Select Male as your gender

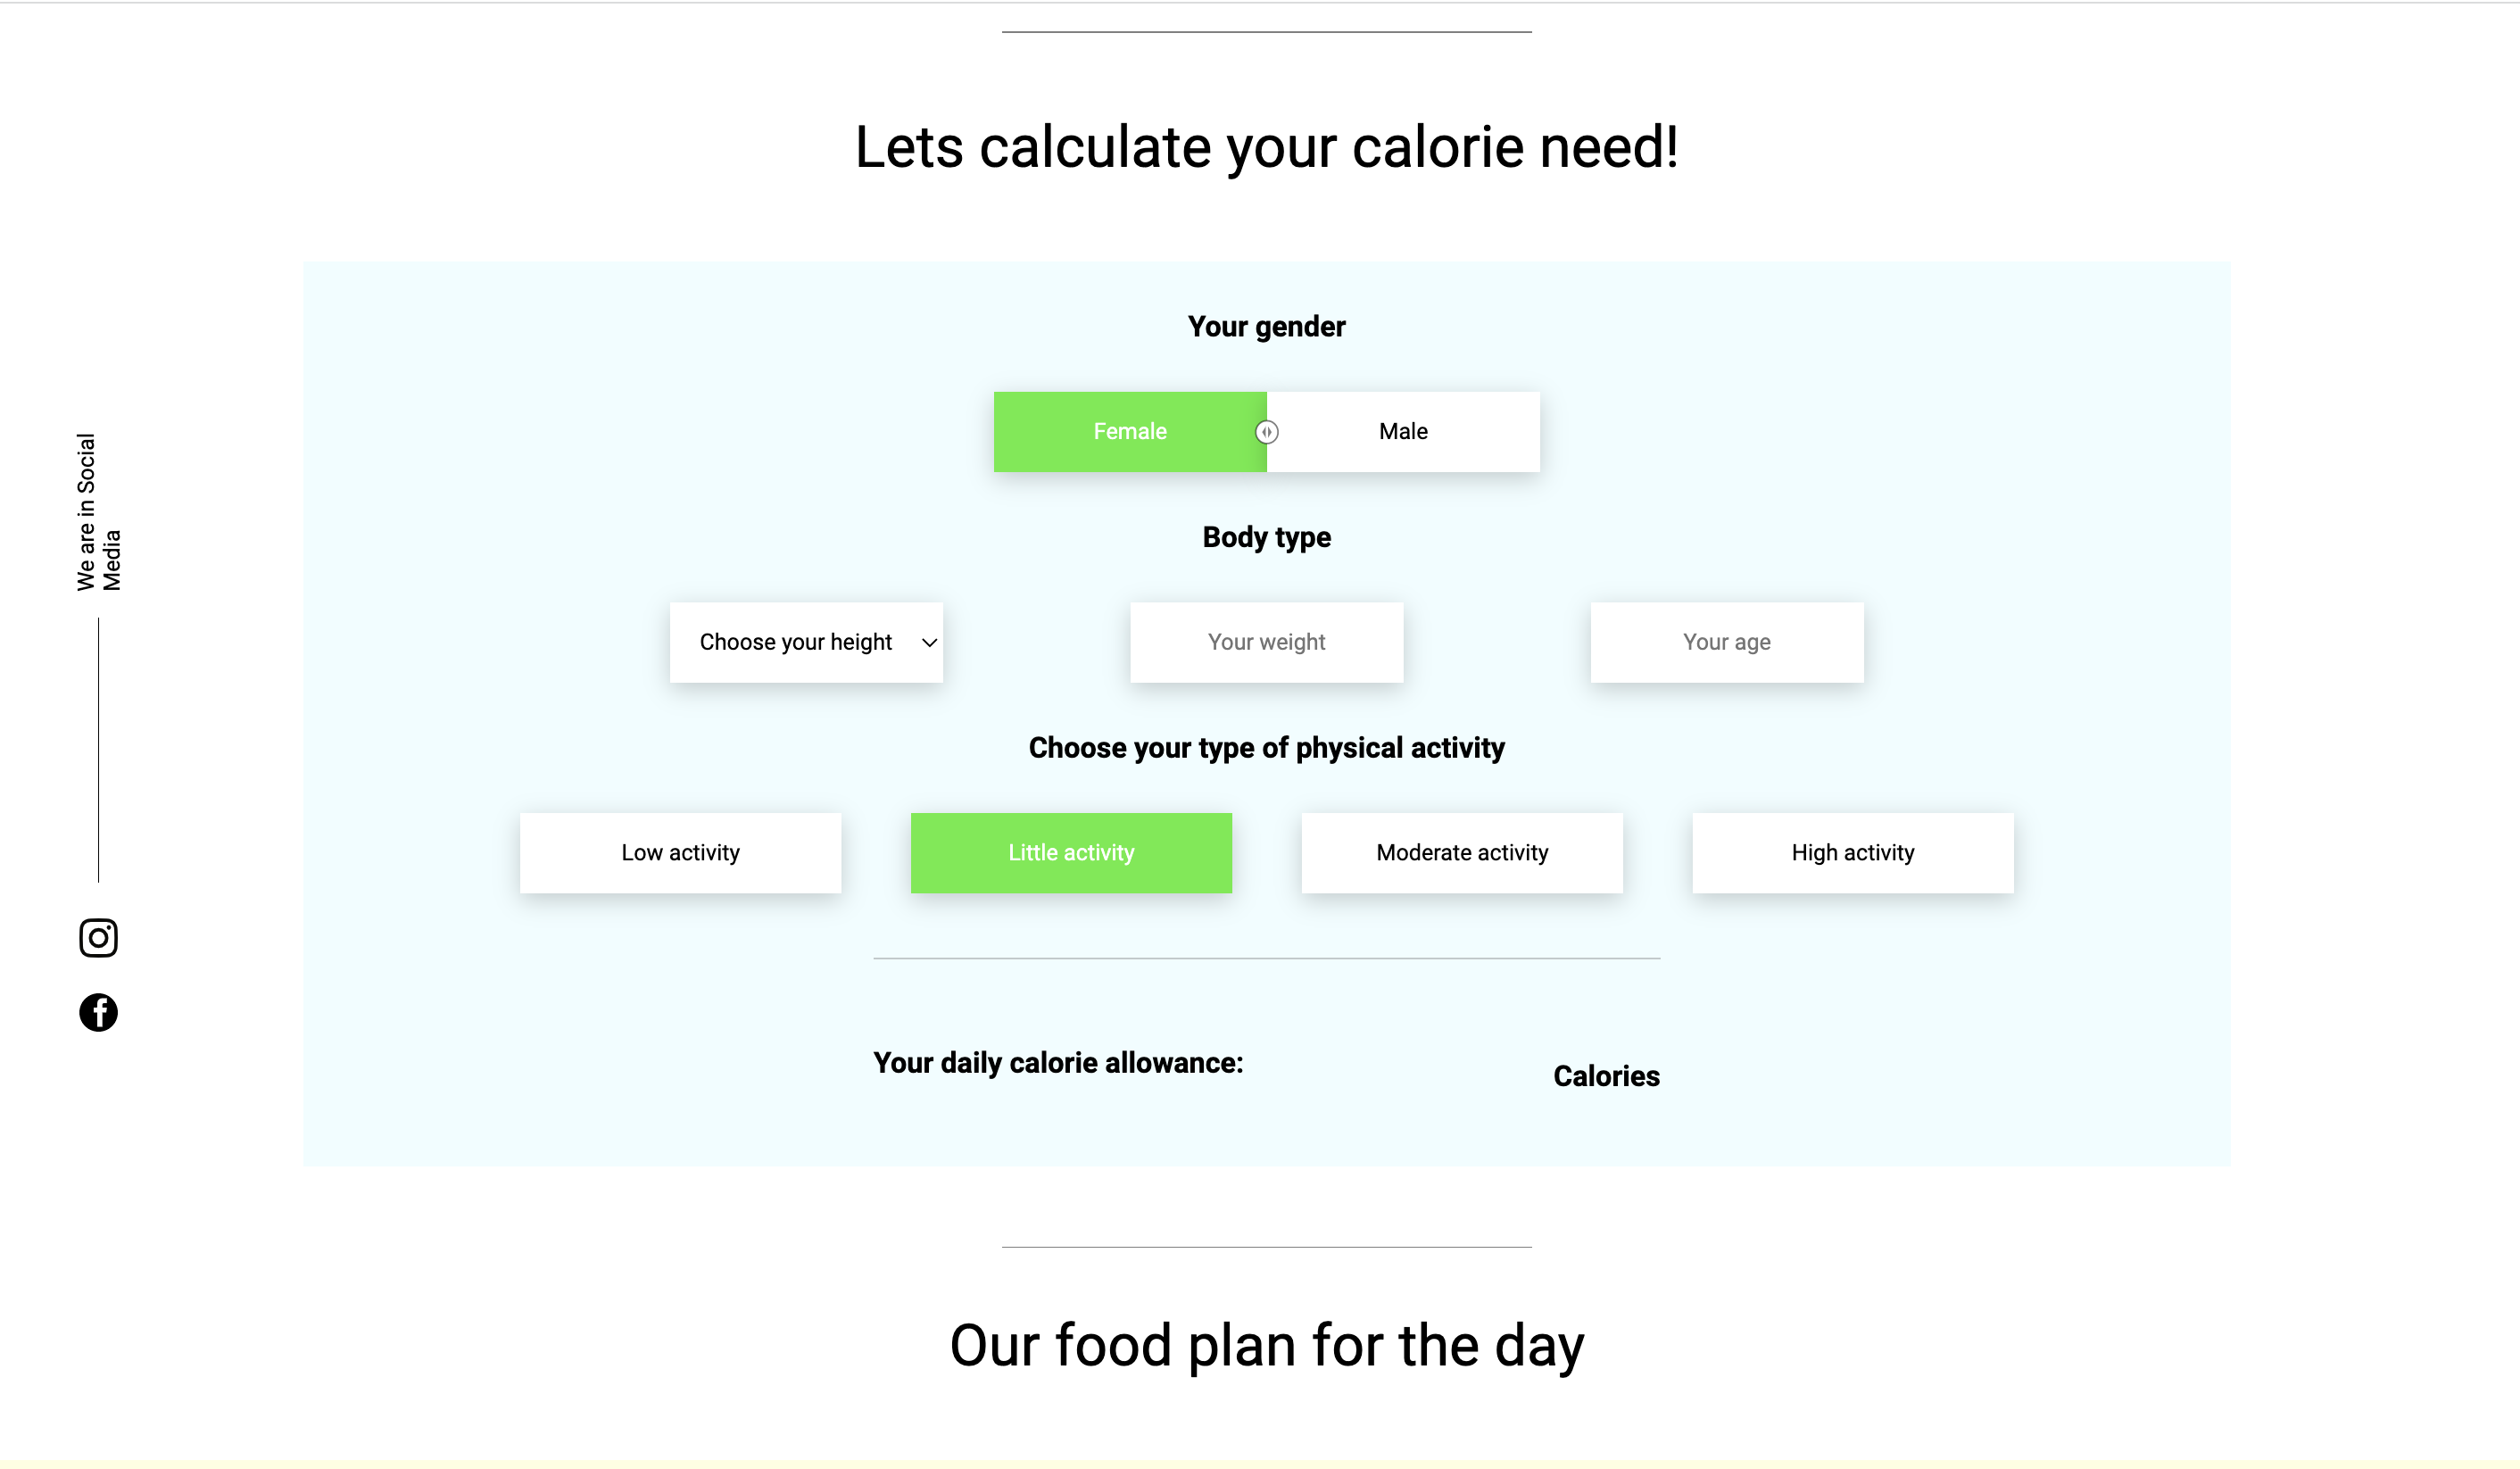[1403, 431]
